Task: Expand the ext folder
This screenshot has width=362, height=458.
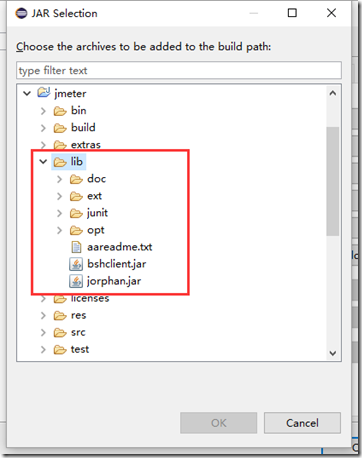Action: (x=59, y=196)
